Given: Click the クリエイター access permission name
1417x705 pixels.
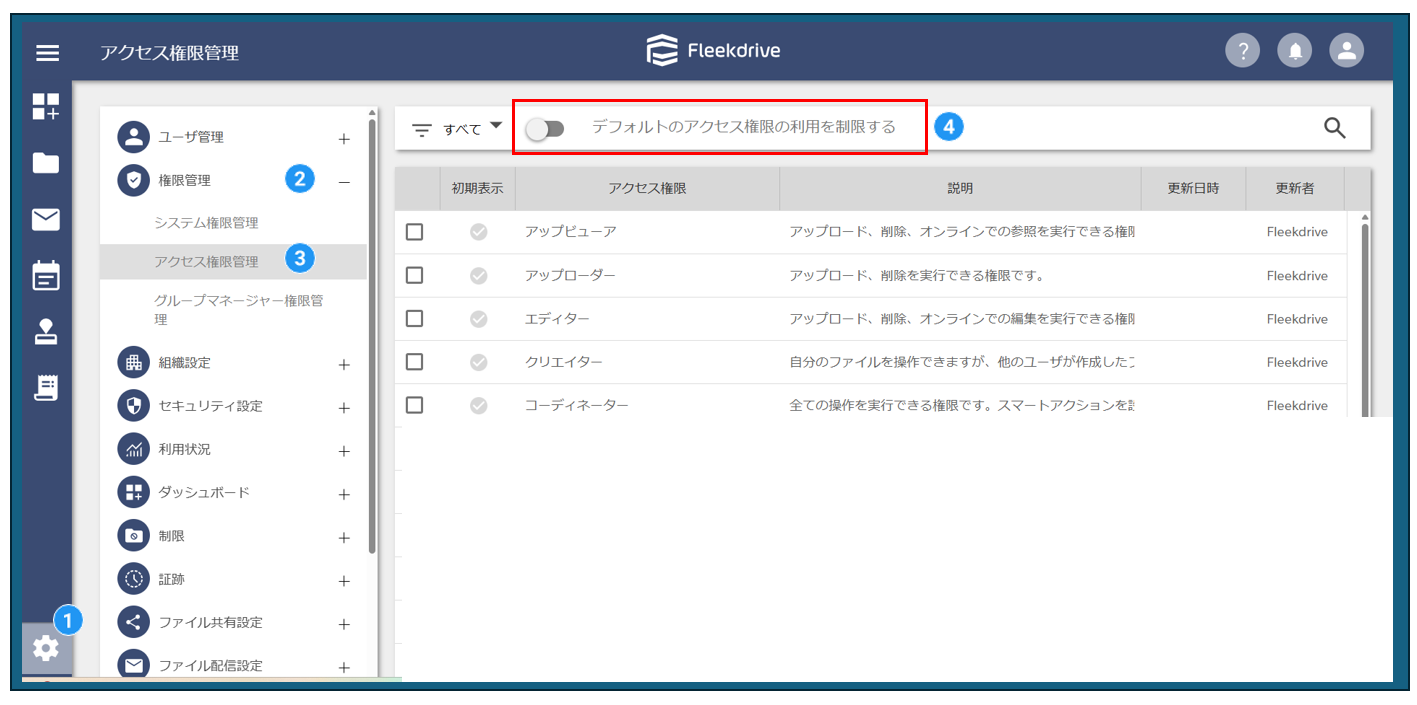Looking at the screenshot, I should tap(563, 362).
